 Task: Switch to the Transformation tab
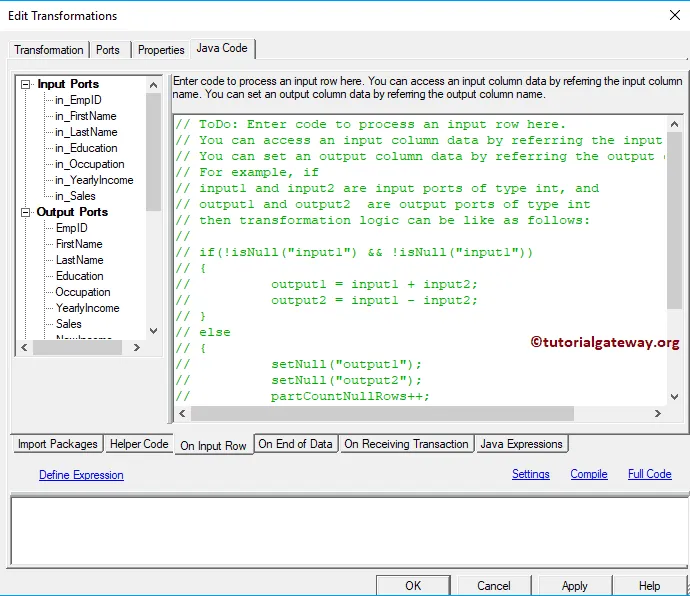[x=49, y=50]
